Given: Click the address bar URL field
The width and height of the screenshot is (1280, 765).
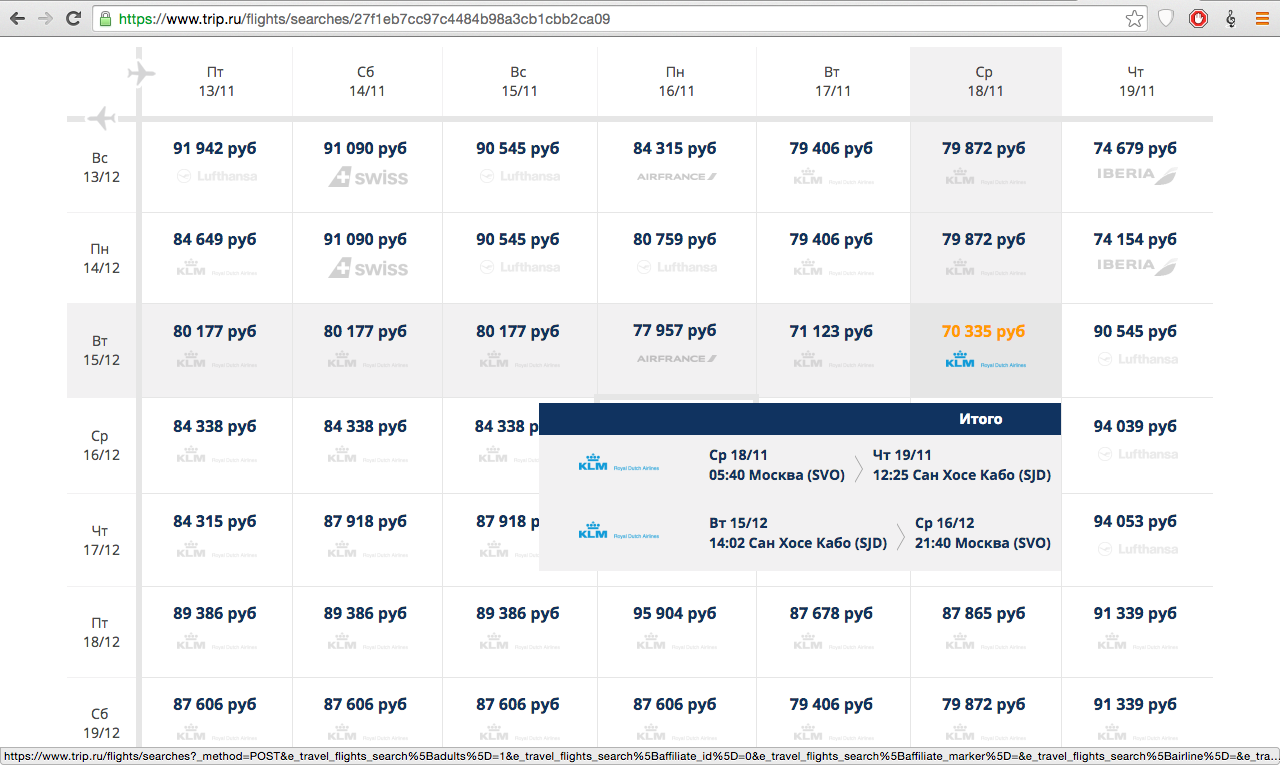Looking at the screenshot, I should point(620,18).
